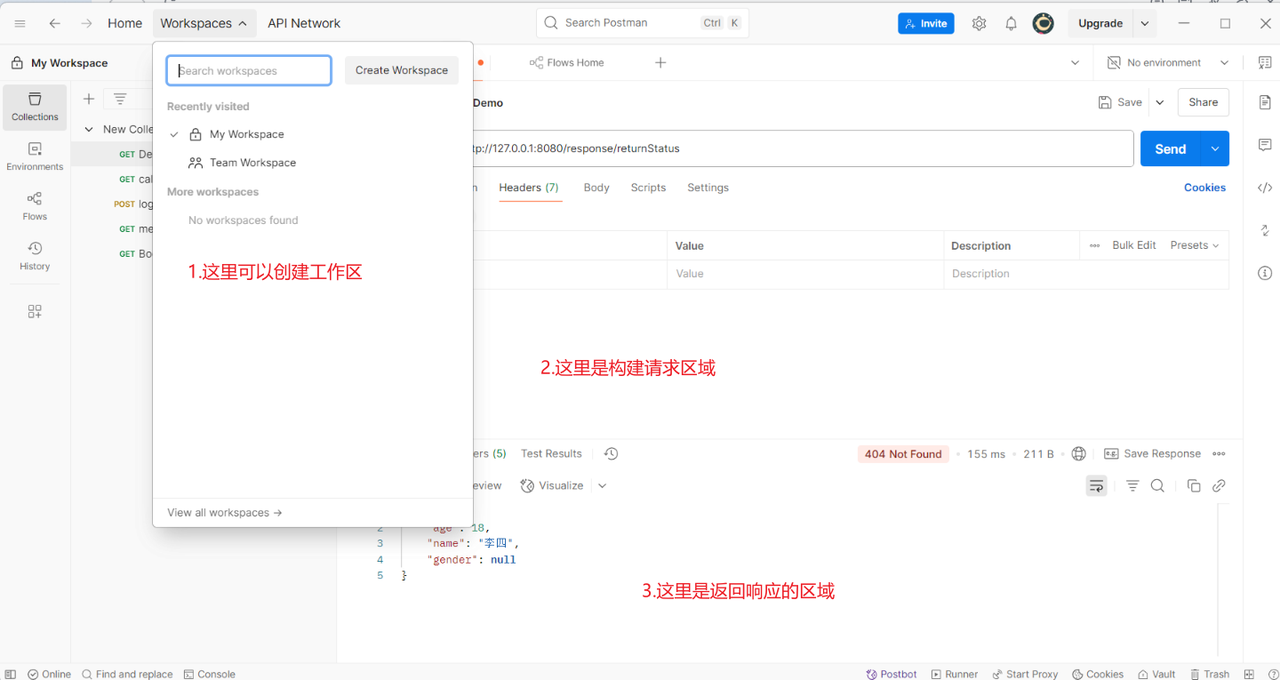Switch to the Body tab

(596, 188)
